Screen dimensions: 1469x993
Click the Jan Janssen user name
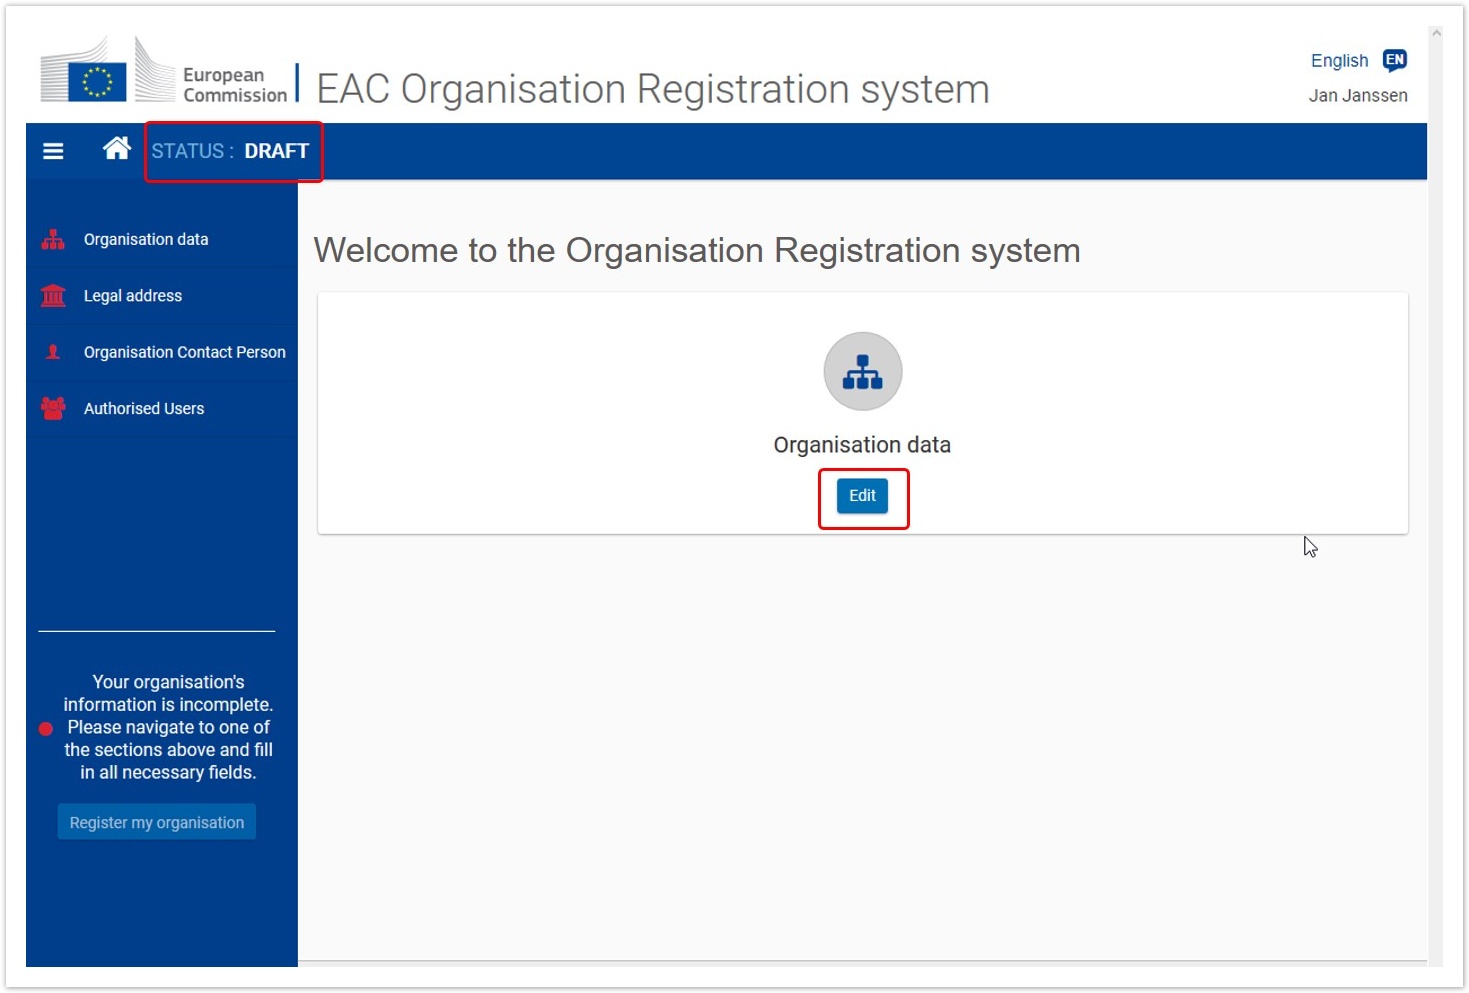[x=1358, y=96]
